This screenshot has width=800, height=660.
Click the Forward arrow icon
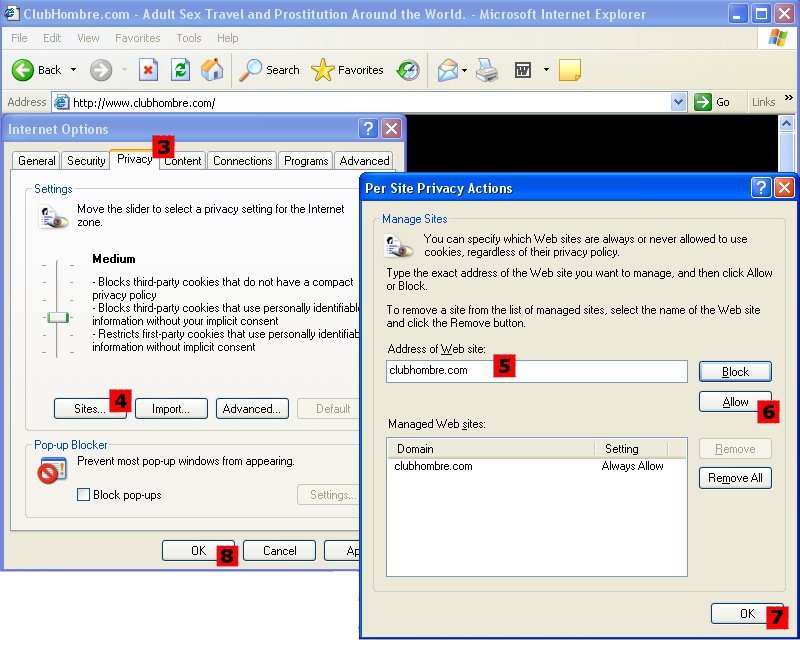click(101, 70)
